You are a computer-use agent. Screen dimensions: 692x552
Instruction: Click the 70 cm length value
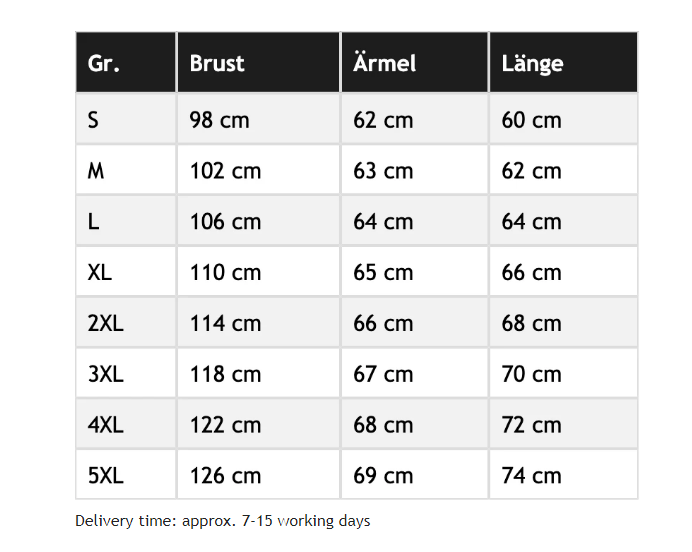(x=531, y=374)
